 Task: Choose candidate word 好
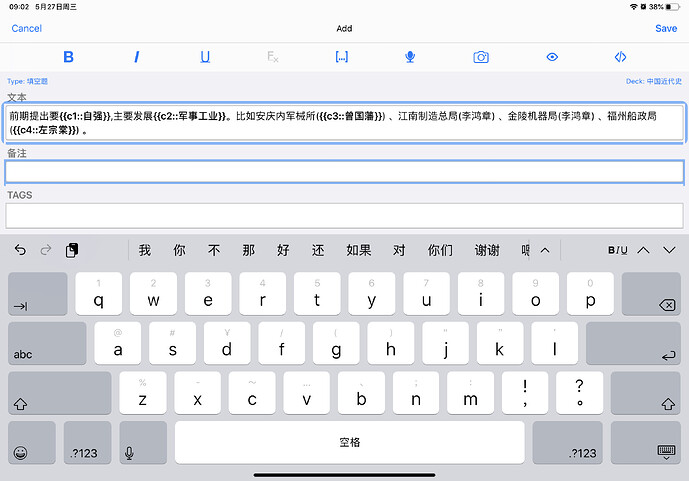coord(283,250)
